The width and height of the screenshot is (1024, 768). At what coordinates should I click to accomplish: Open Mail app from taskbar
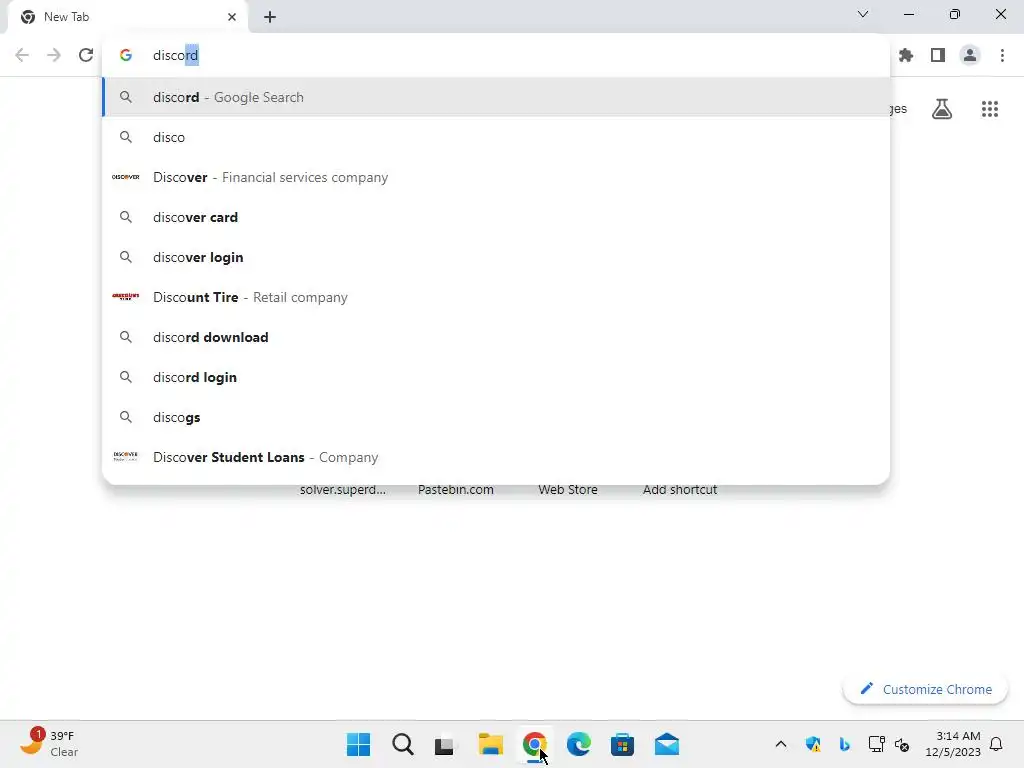(x=667, y=744)
